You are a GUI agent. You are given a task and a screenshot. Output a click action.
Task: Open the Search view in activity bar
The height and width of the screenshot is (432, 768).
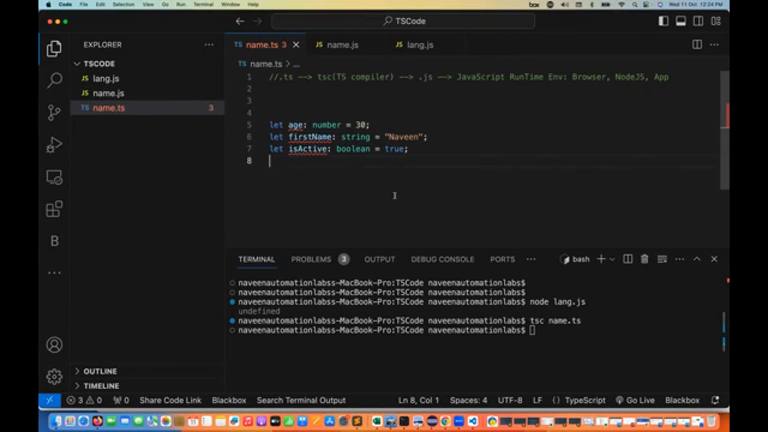coord(54,80)
